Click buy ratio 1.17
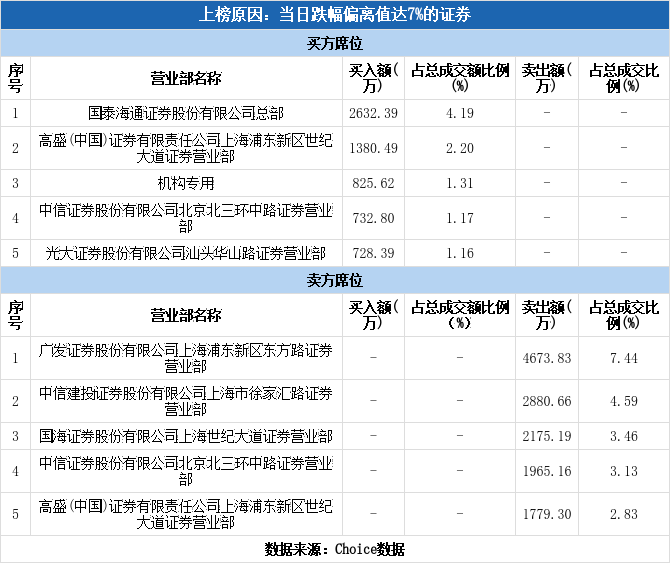The image size is (670, 563). [x=460, y=218]
